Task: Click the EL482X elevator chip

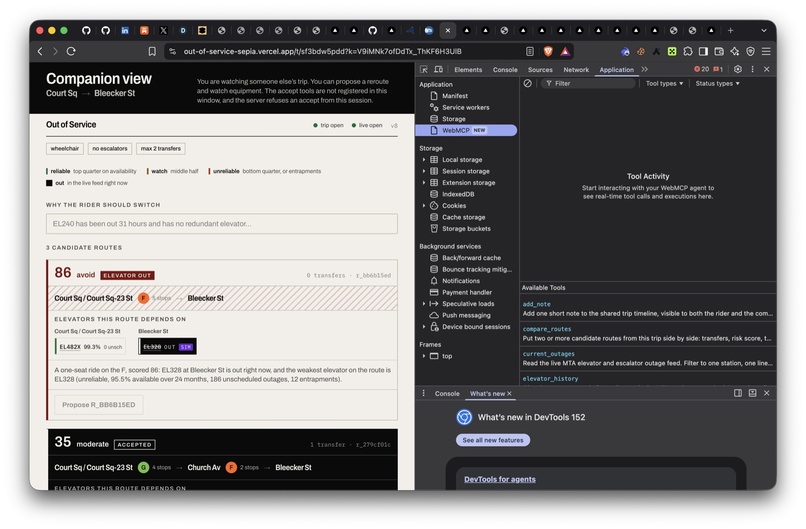Action: tap(90, 347)
